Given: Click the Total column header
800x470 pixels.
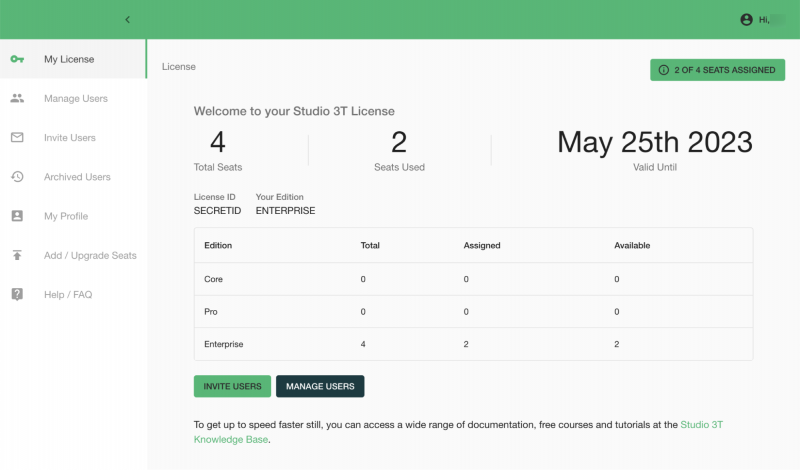Looking at the screenshot, I should (370, 245).
